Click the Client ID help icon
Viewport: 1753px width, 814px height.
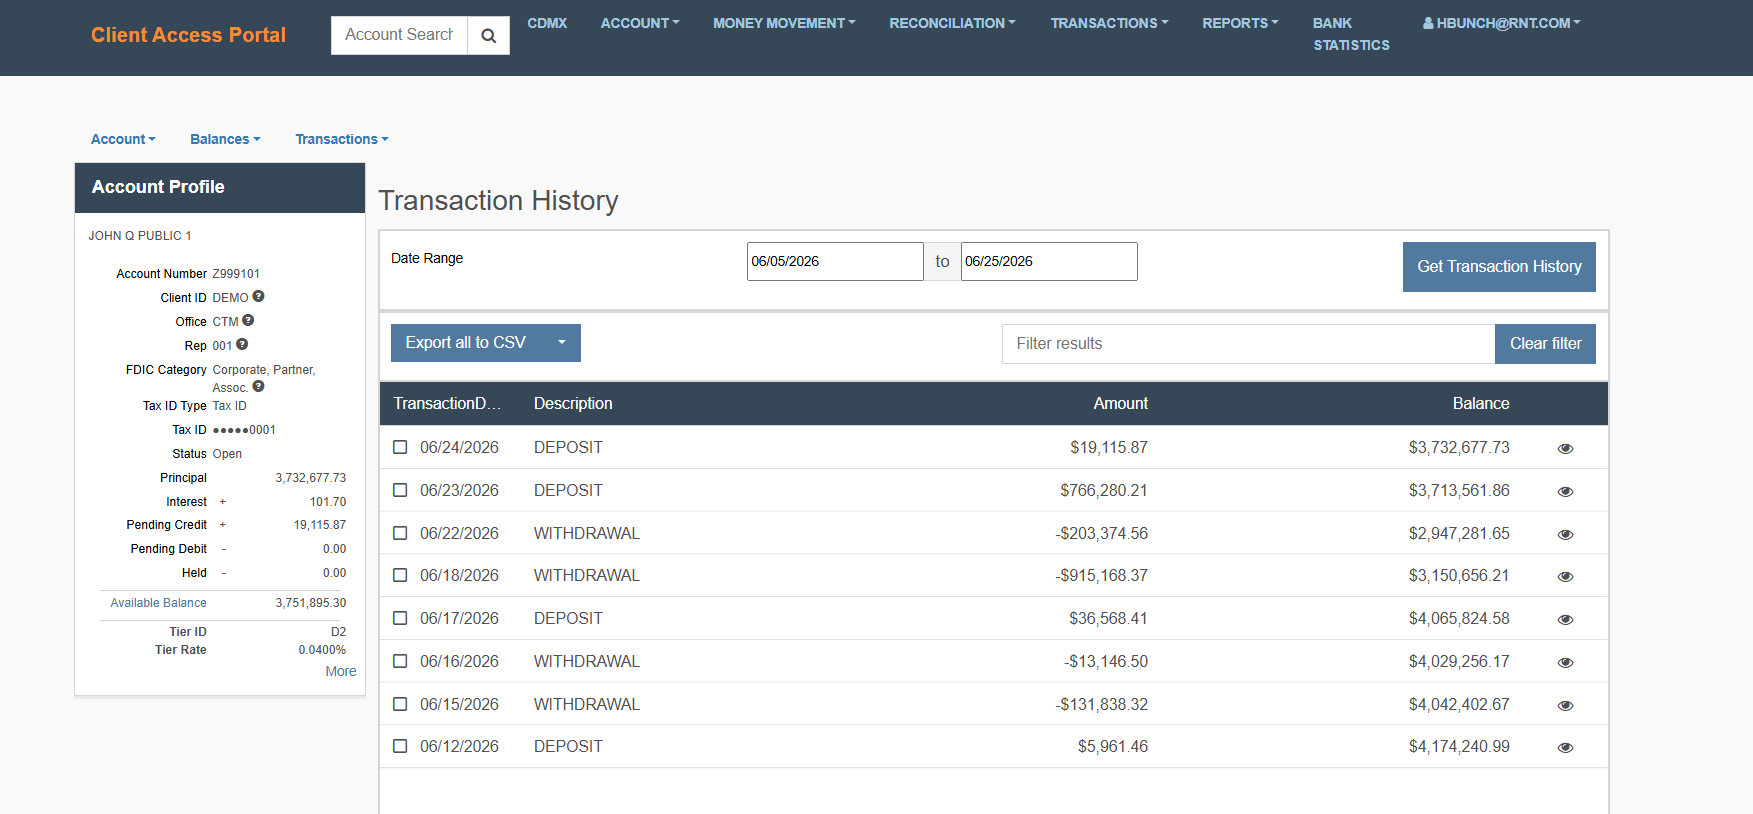[258, 297]
